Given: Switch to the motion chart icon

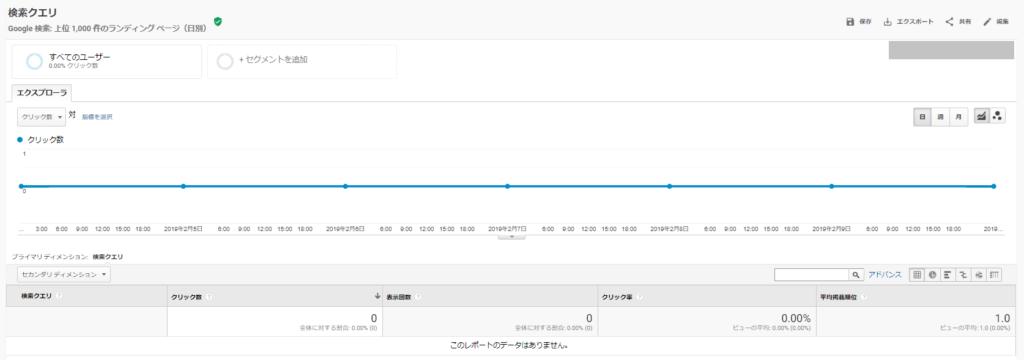Looking at the screenshot, I should coord(997,116).
